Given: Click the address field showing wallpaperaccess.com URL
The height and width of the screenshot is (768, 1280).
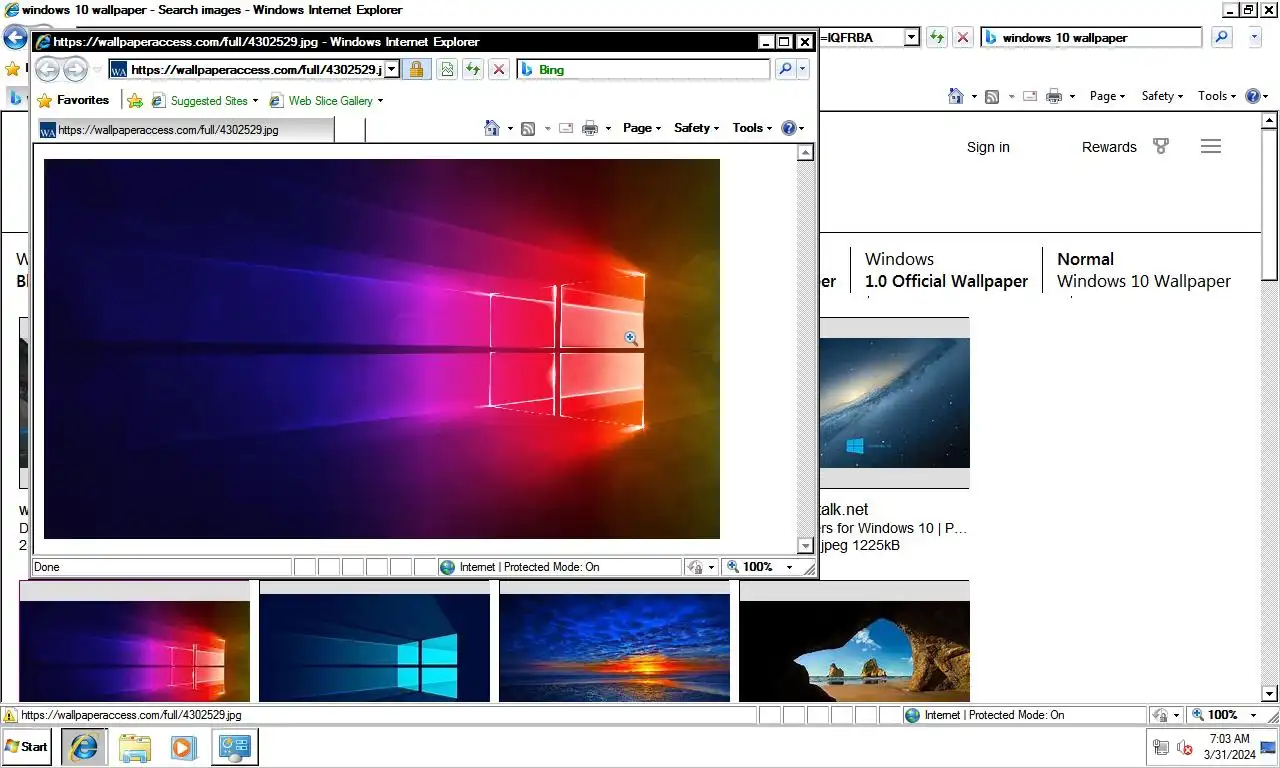Looking at the screenshot, I should (247, 69).
